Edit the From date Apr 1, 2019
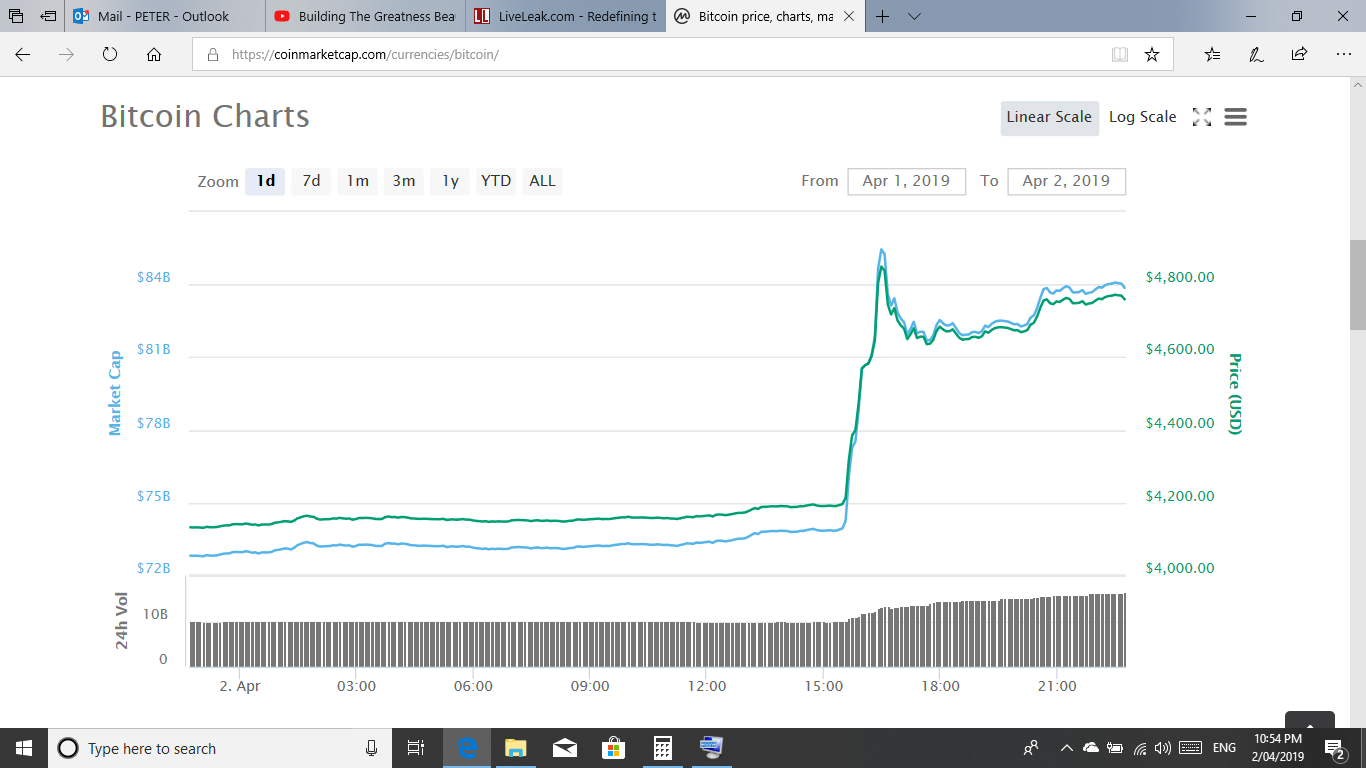This screenshot has height=768, width=1366. pos(906,181)
